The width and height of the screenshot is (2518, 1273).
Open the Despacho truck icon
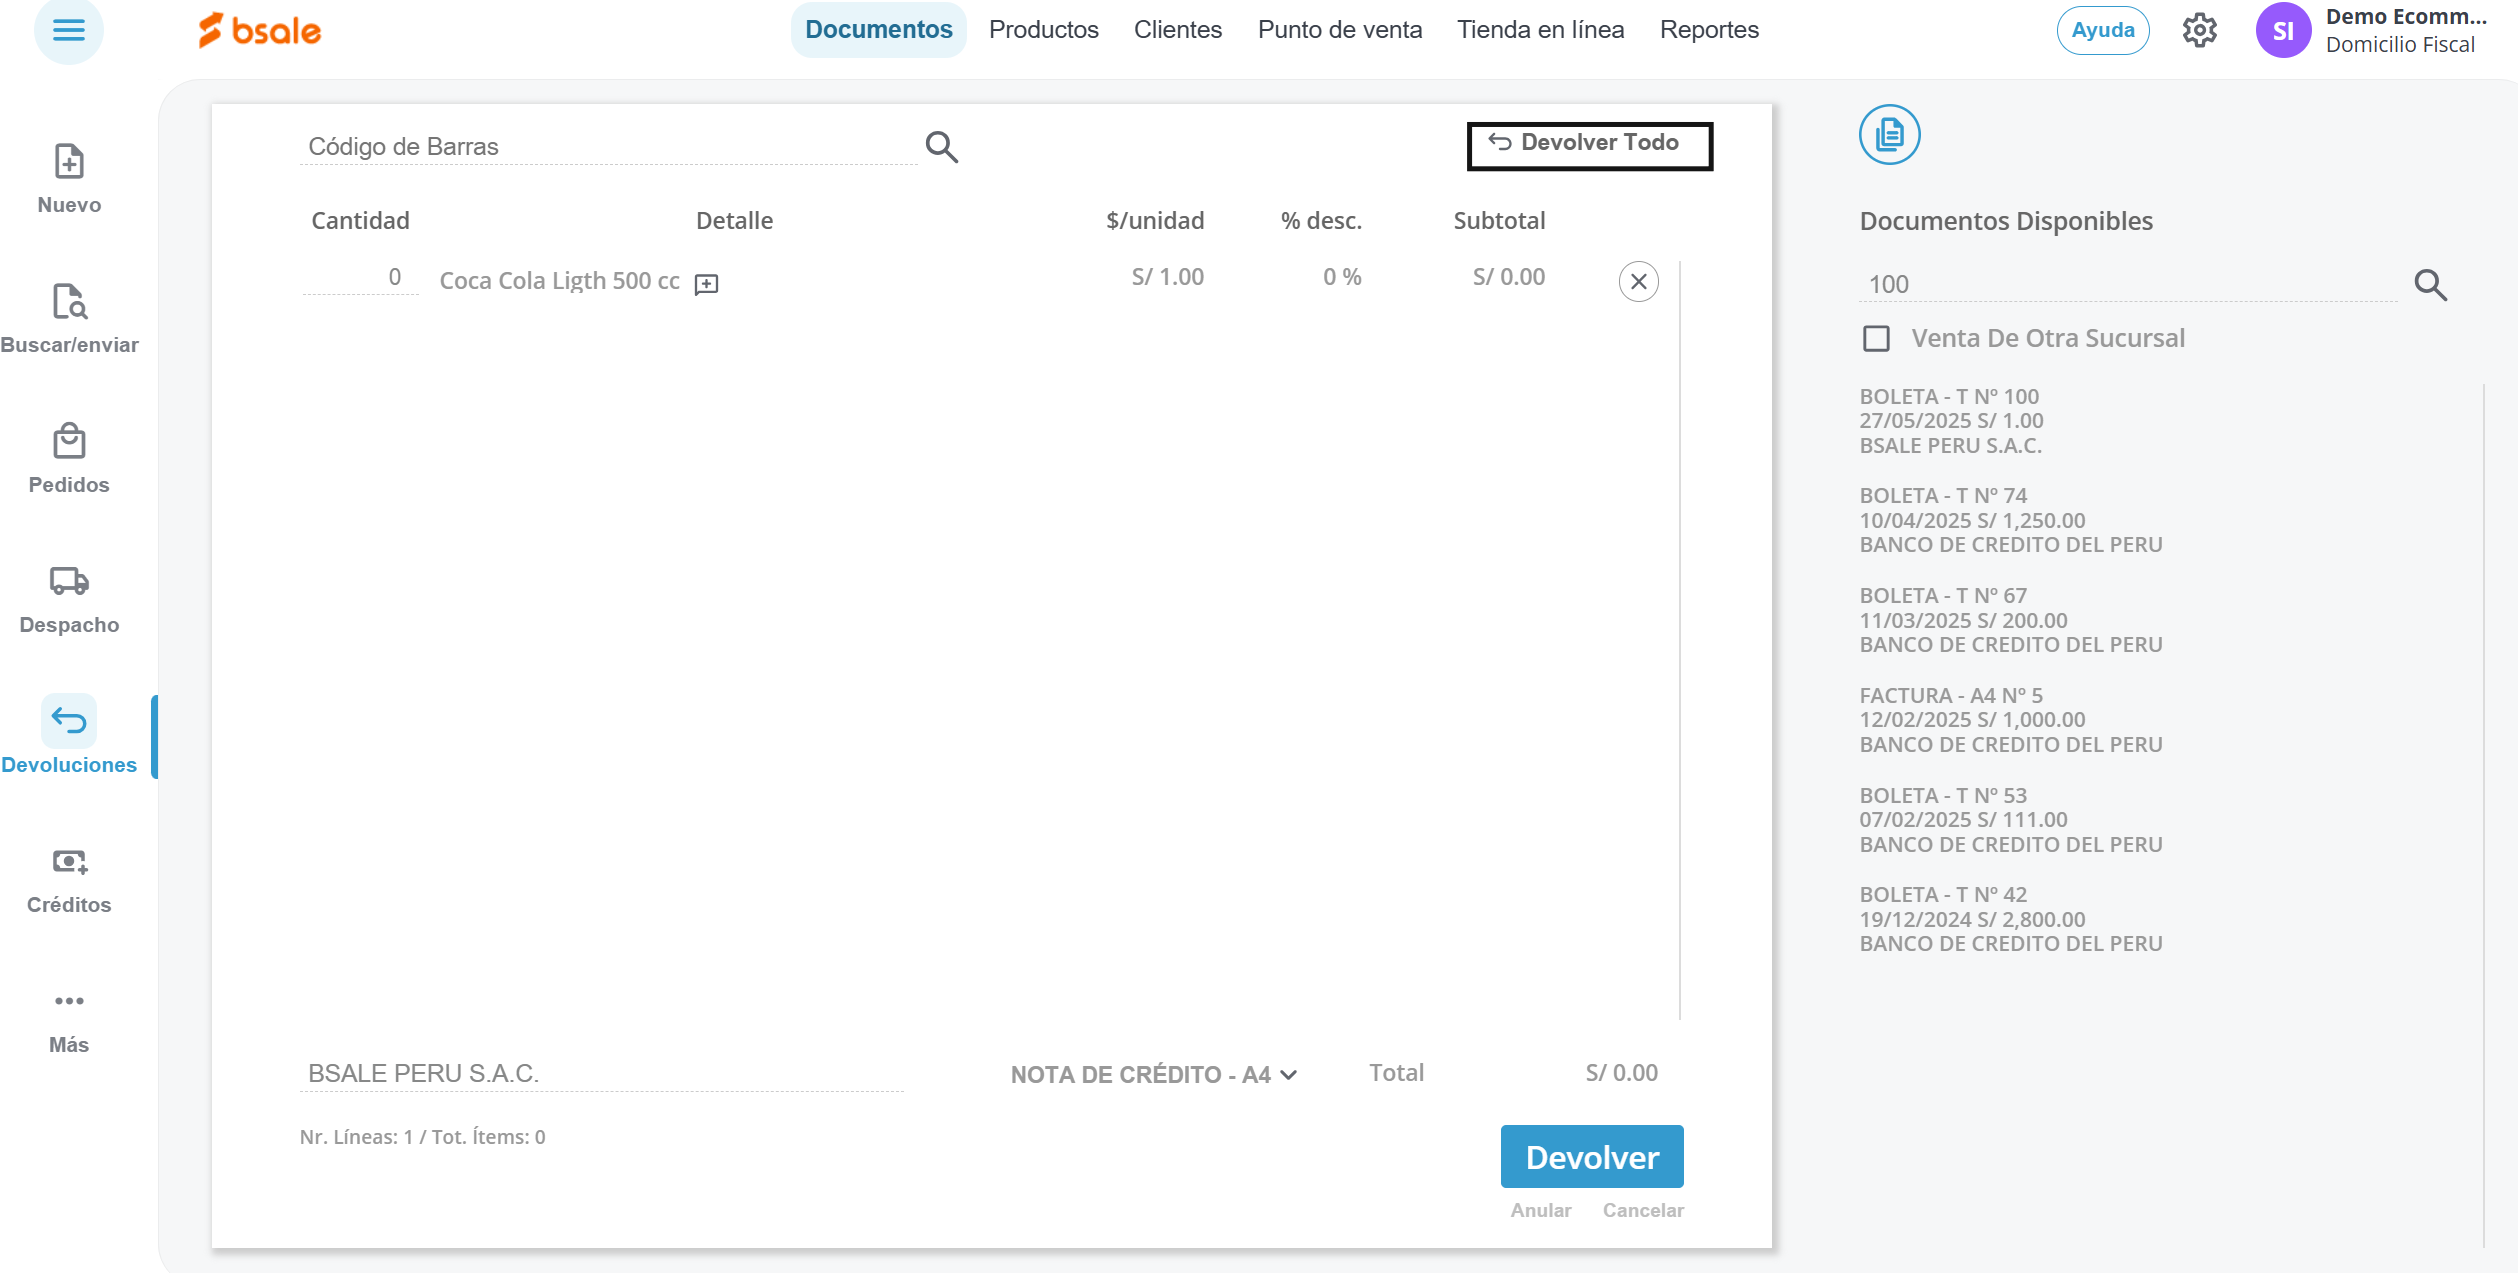(x=69, y=582)
